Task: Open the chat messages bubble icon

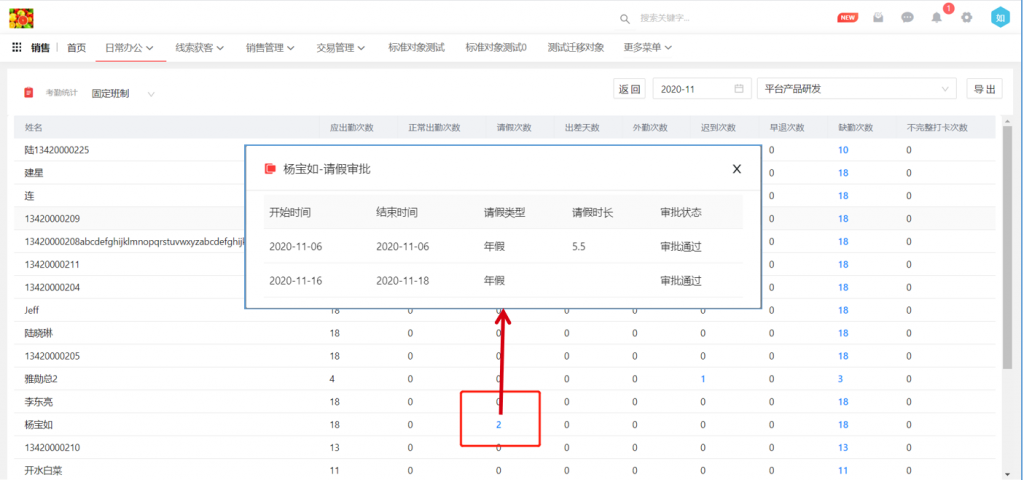Action: point(907,18)
